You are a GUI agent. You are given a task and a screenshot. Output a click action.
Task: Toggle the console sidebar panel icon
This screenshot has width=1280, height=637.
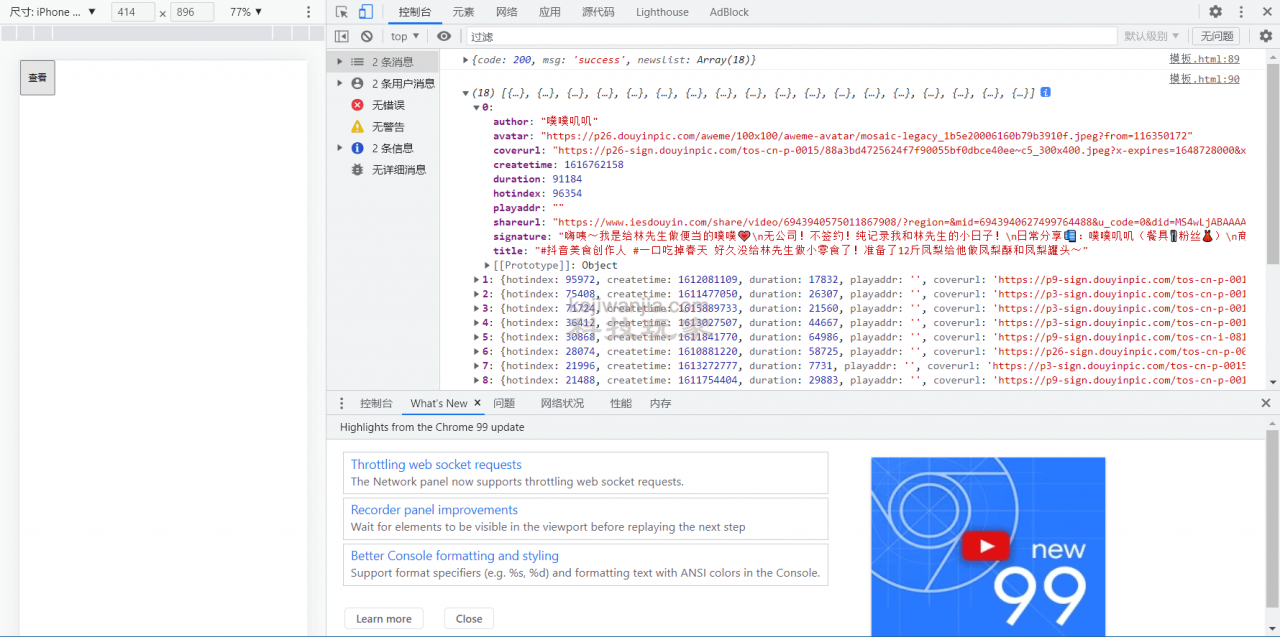point(342,36)
